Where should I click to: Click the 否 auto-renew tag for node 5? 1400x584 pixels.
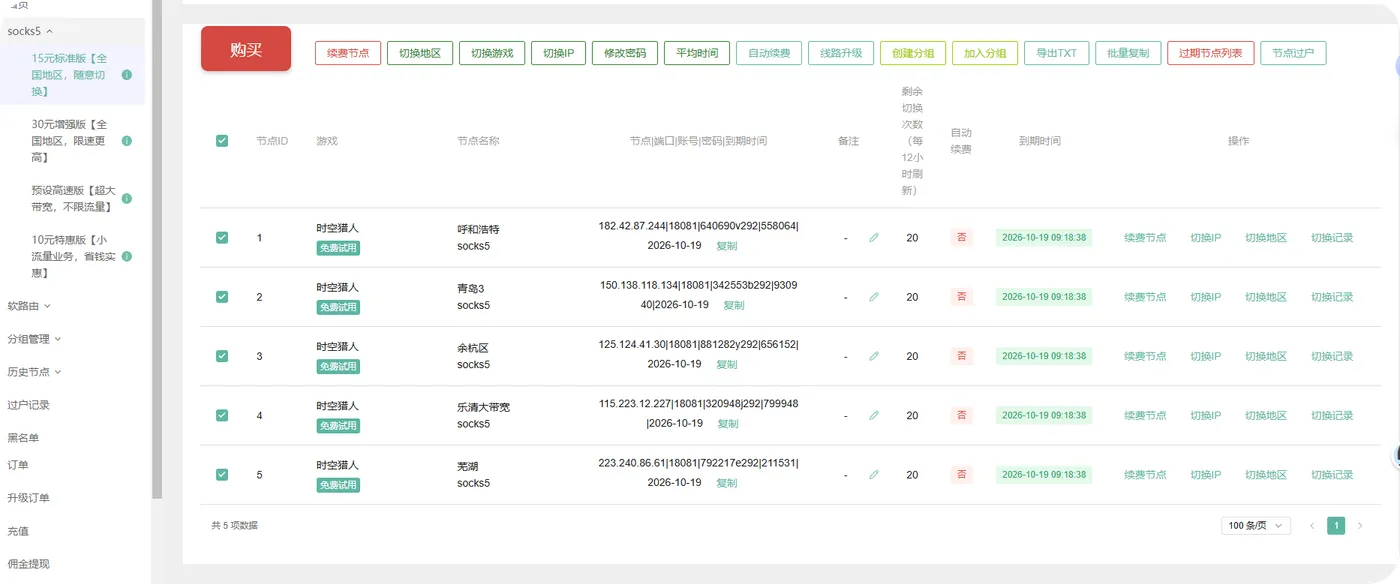click(x=961, y=475)
